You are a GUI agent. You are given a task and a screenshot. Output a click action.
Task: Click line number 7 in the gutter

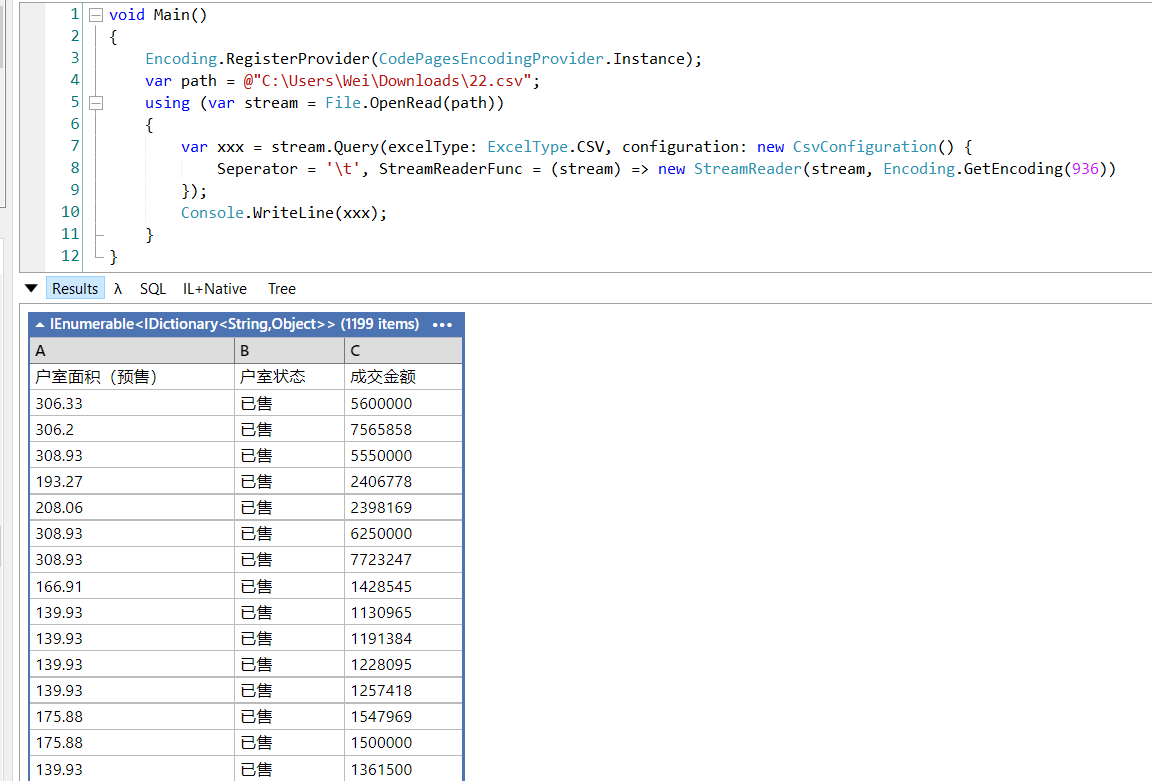[75, 145]
